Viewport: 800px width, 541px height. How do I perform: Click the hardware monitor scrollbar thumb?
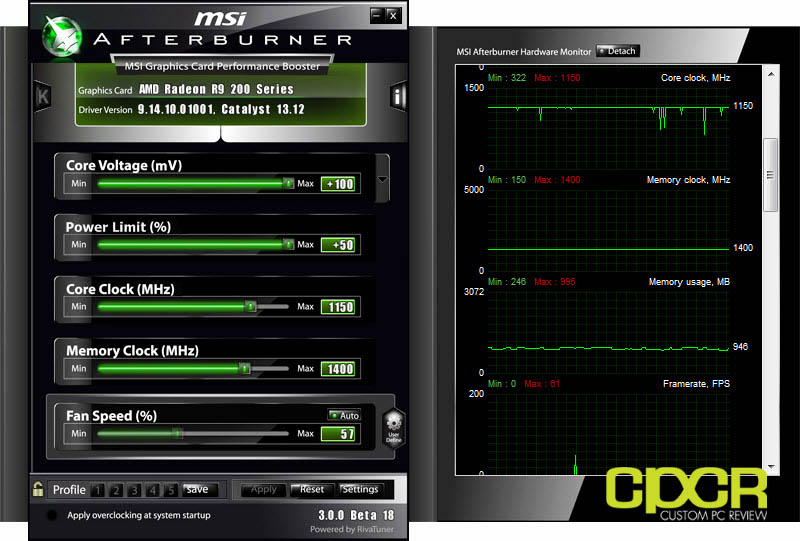coord(770,175)
